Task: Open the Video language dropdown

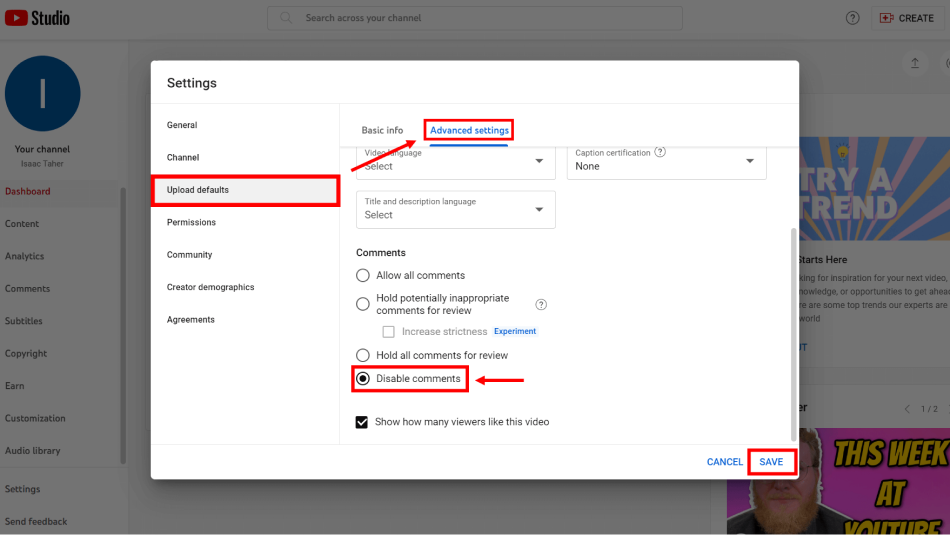Action: (x=456, y=162)
